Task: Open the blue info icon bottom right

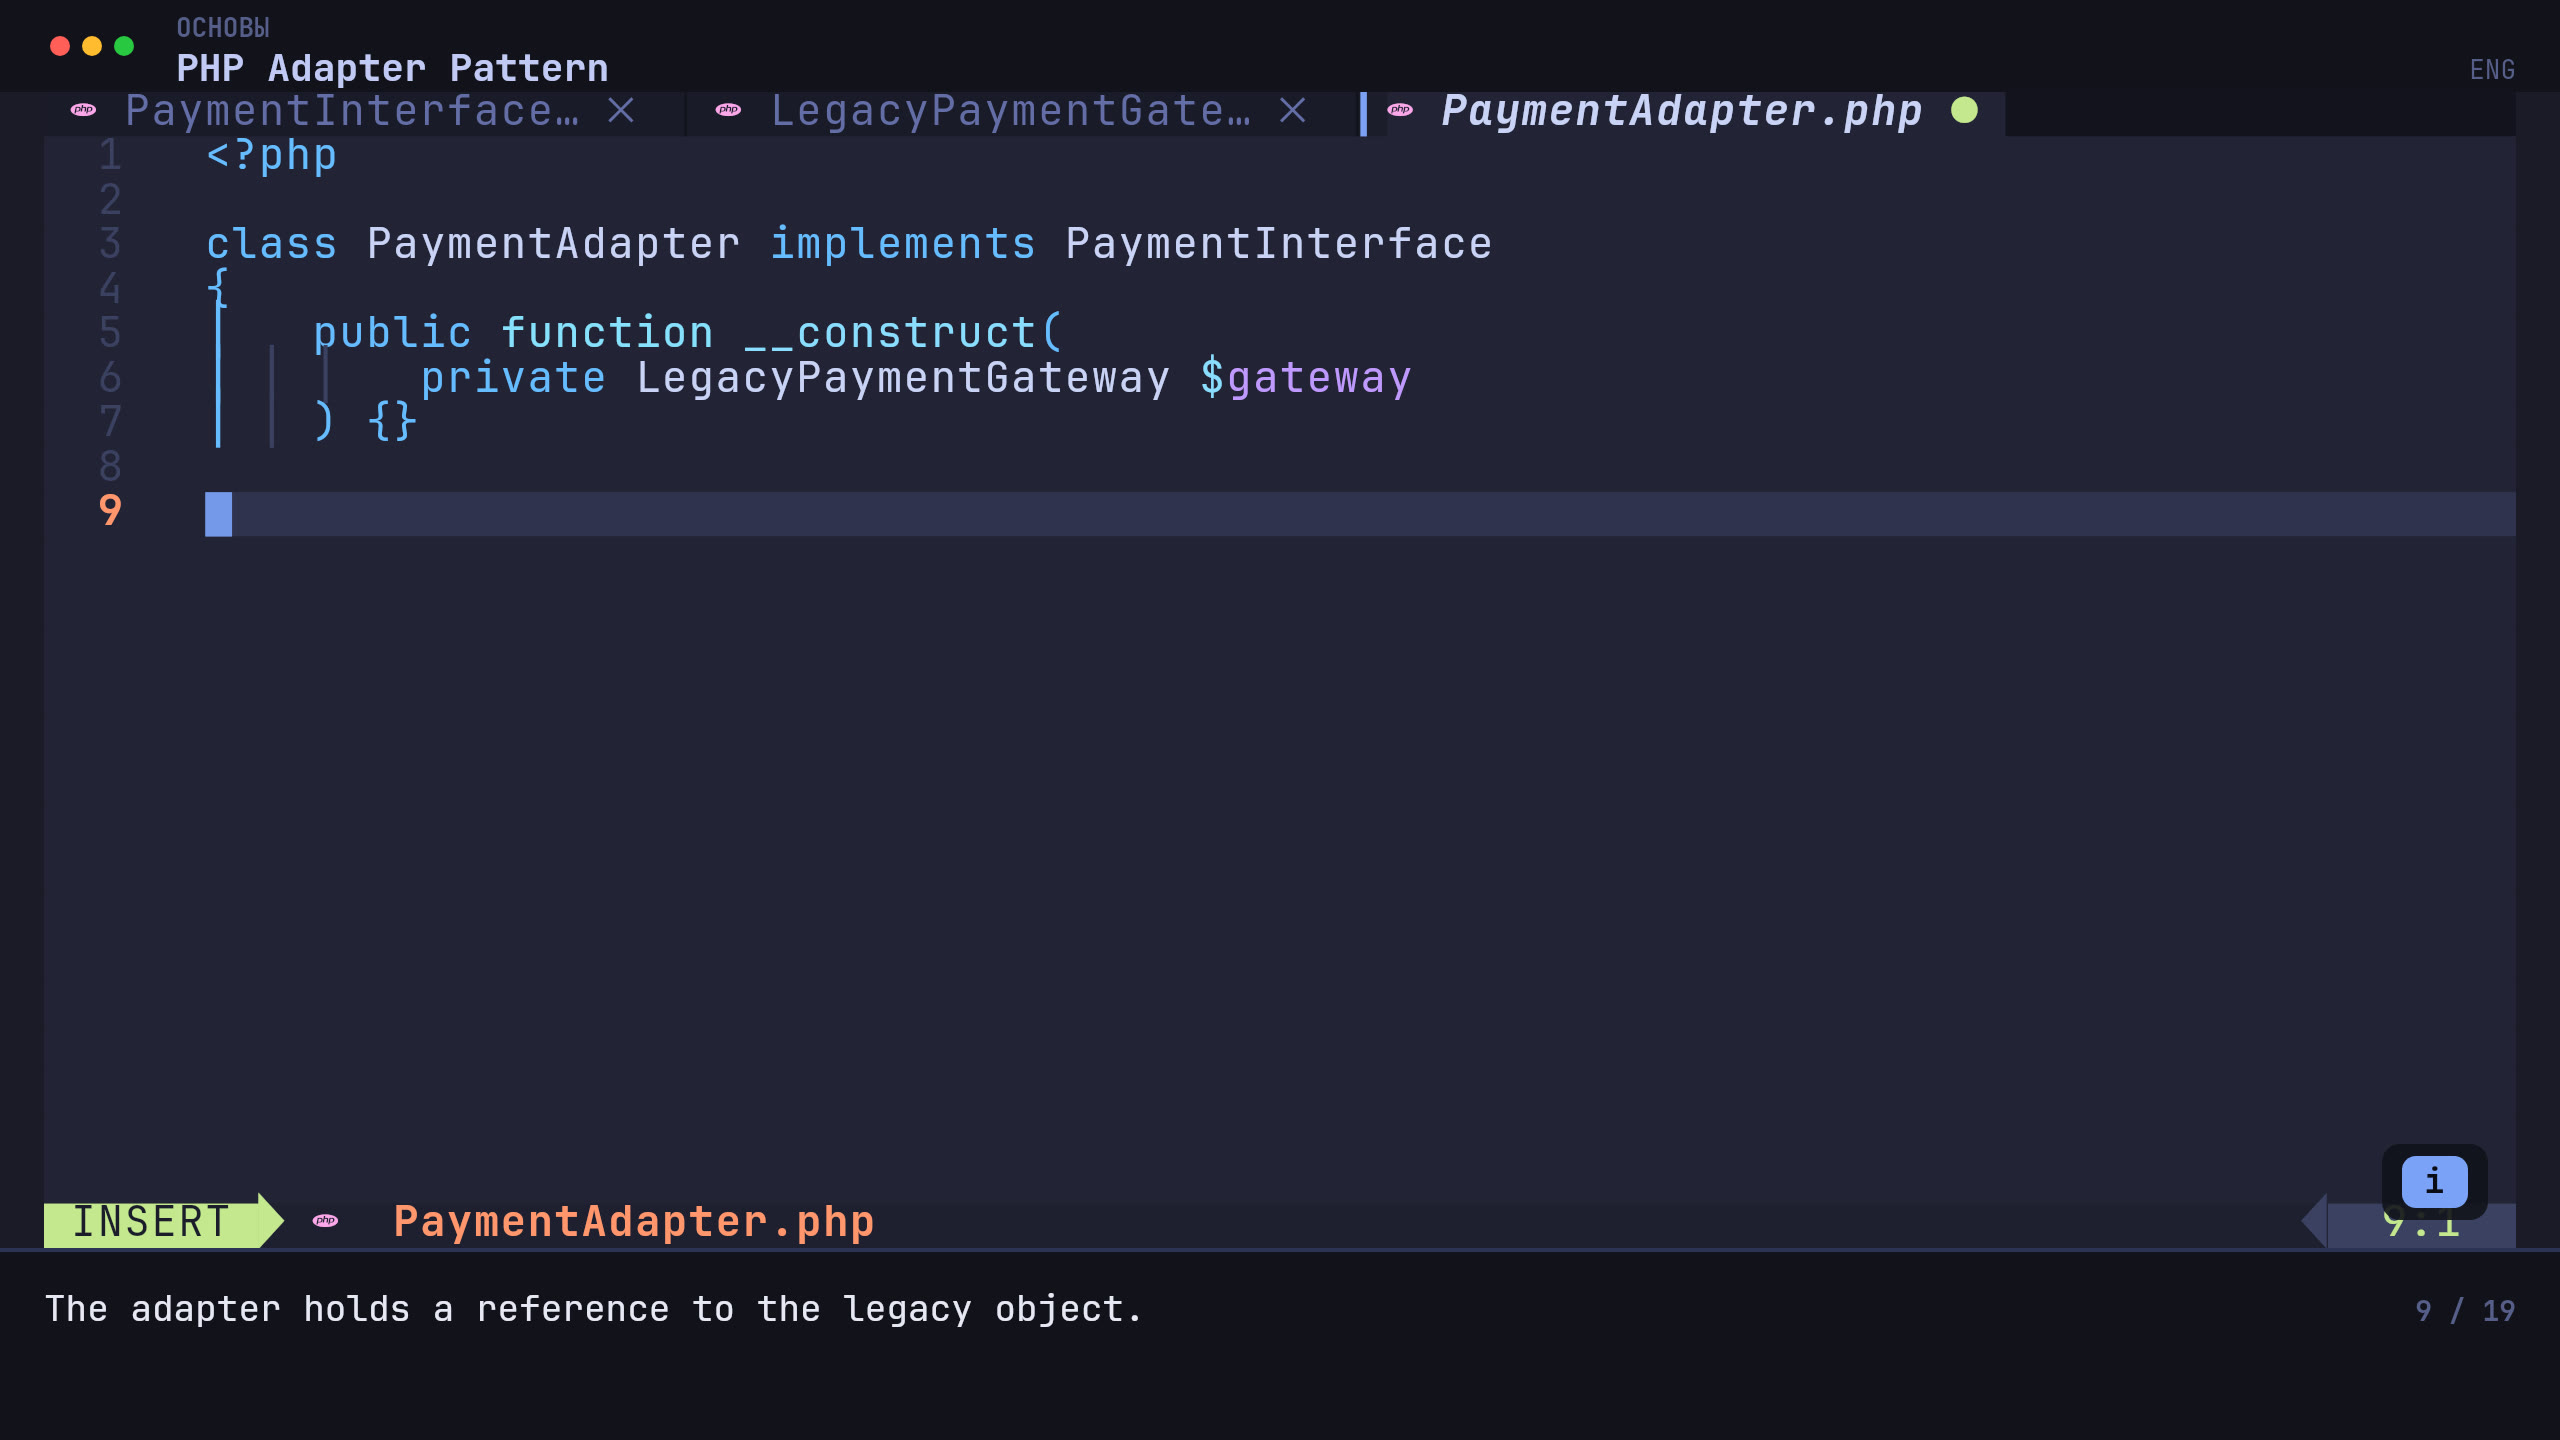Action: 2434,1181
